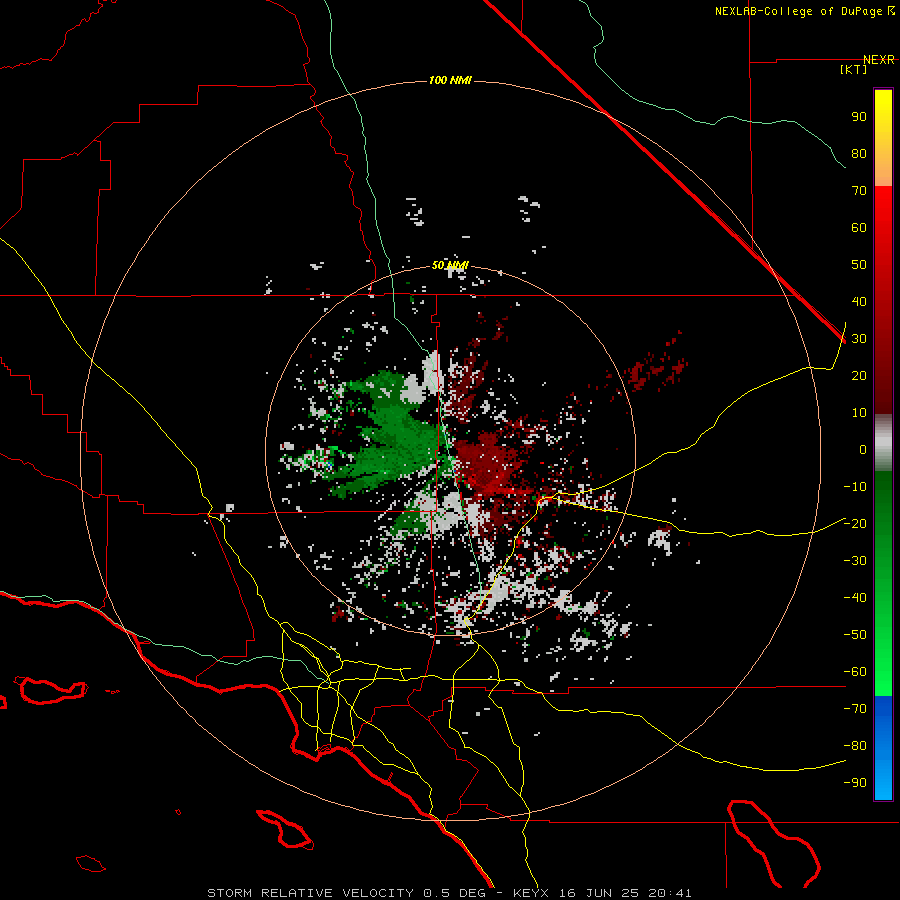Click the "NEXR" label above the scale
The width and height of the screenshot is (900, 900).
[x=879, y=60]
